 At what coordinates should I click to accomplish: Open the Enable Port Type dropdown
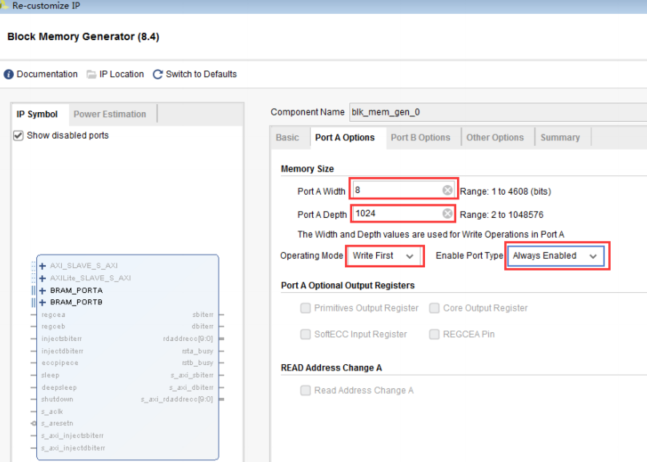click(x=556, y=256)
